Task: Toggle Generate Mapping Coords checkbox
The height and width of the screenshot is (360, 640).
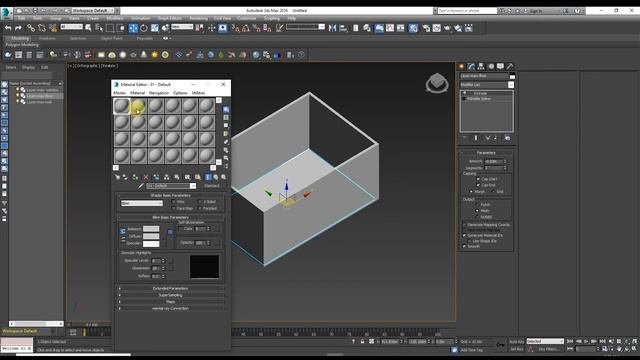Action: coord(464,225)
